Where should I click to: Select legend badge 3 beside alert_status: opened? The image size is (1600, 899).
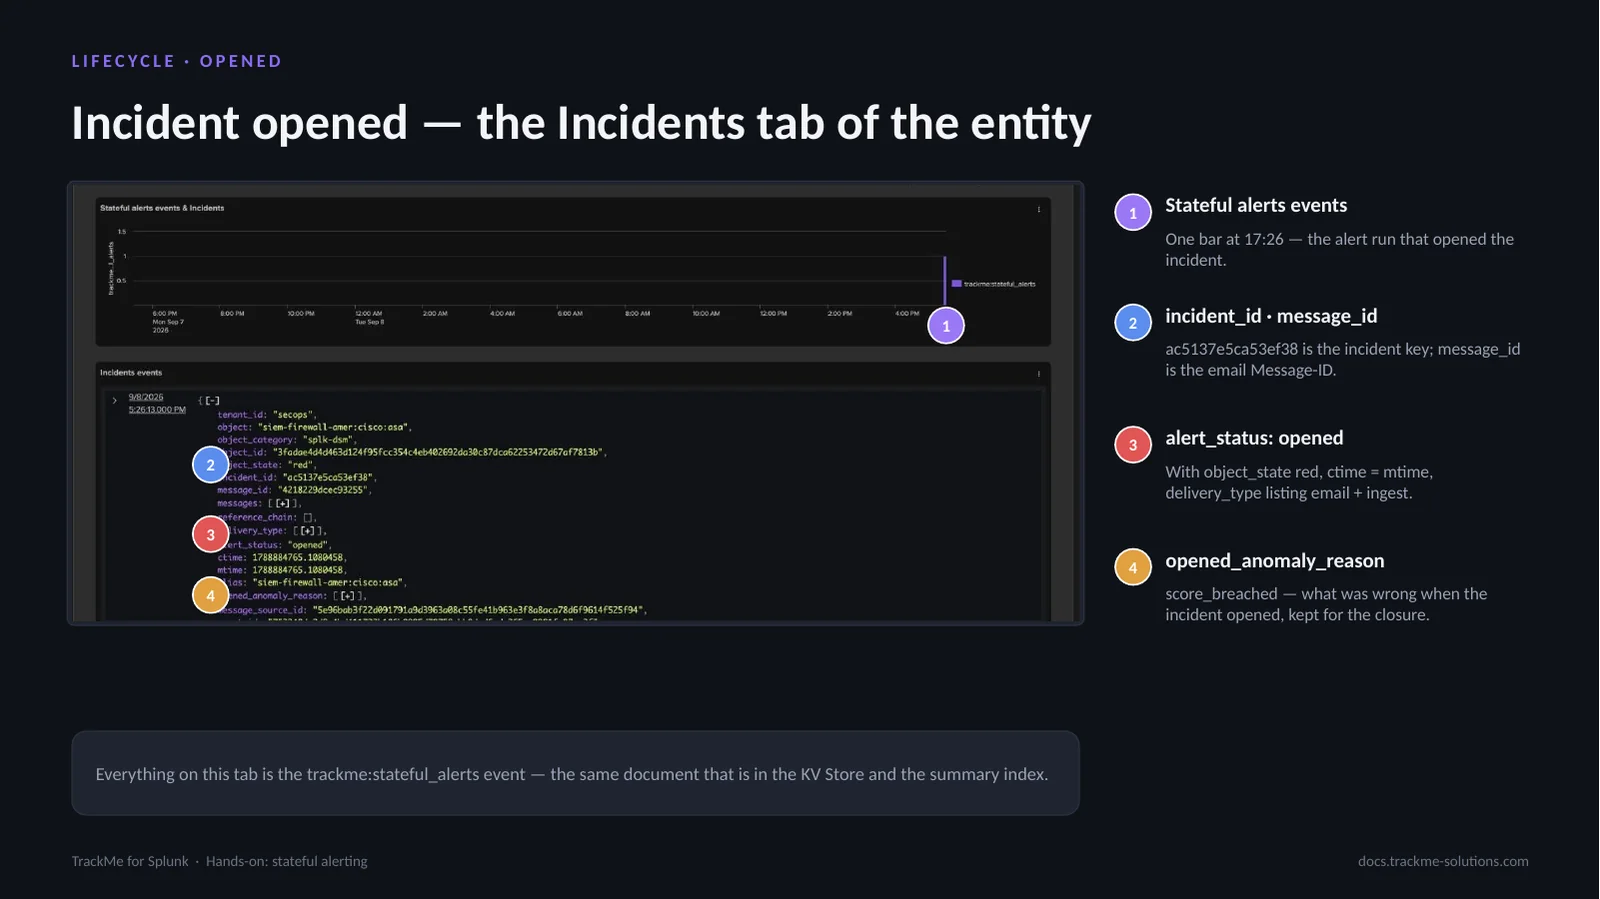click(1133, 445)
